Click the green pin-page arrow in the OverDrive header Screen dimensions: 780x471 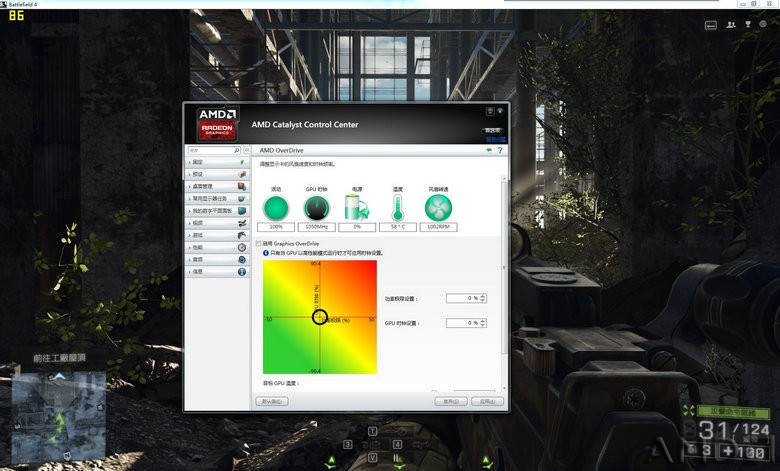coord(488,150)
